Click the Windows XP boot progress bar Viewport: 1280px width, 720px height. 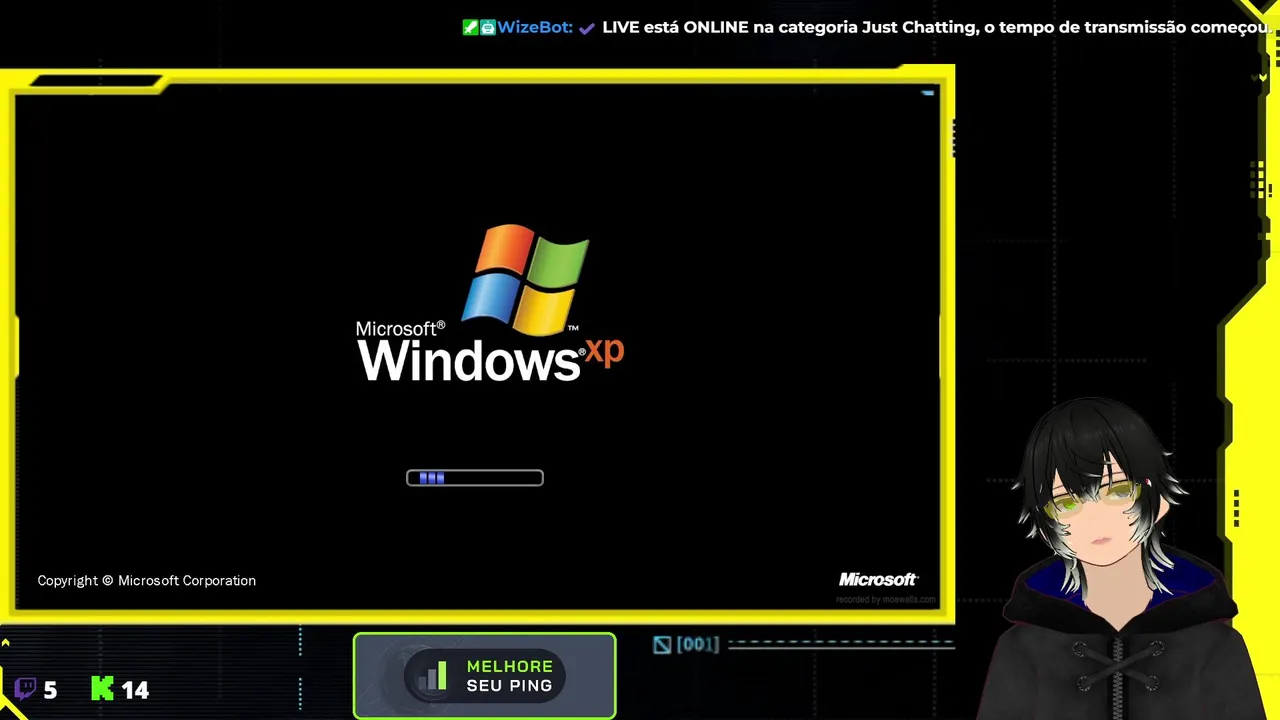tap(475, 478)
